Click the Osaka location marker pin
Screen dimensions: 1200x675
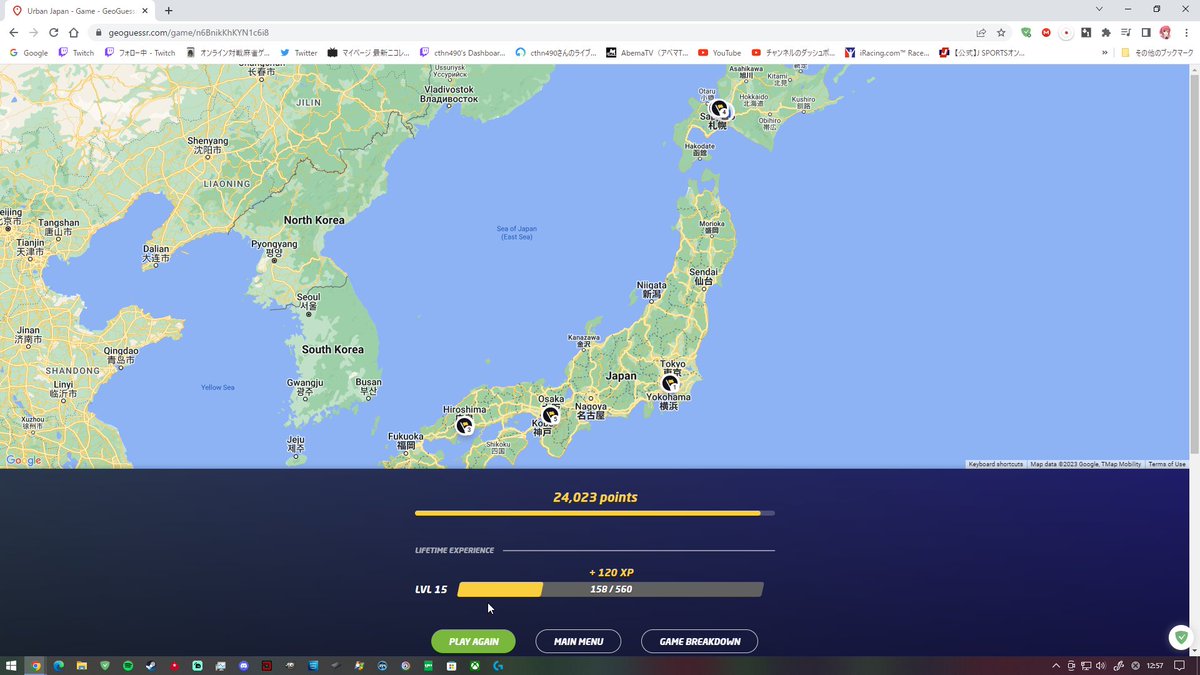(550, 414)
